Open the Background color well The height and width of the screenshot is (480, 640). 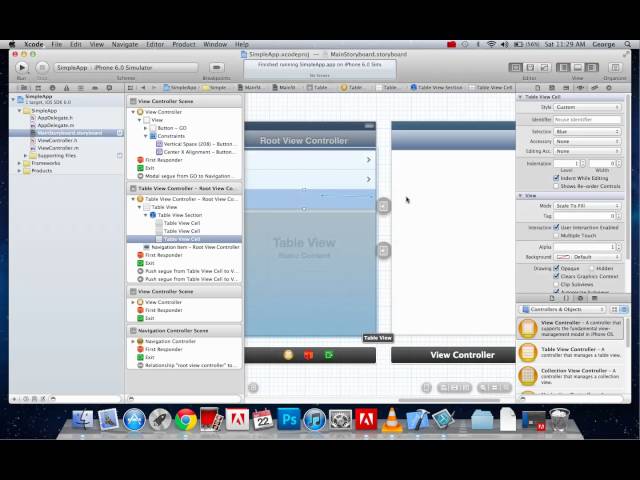563,257
